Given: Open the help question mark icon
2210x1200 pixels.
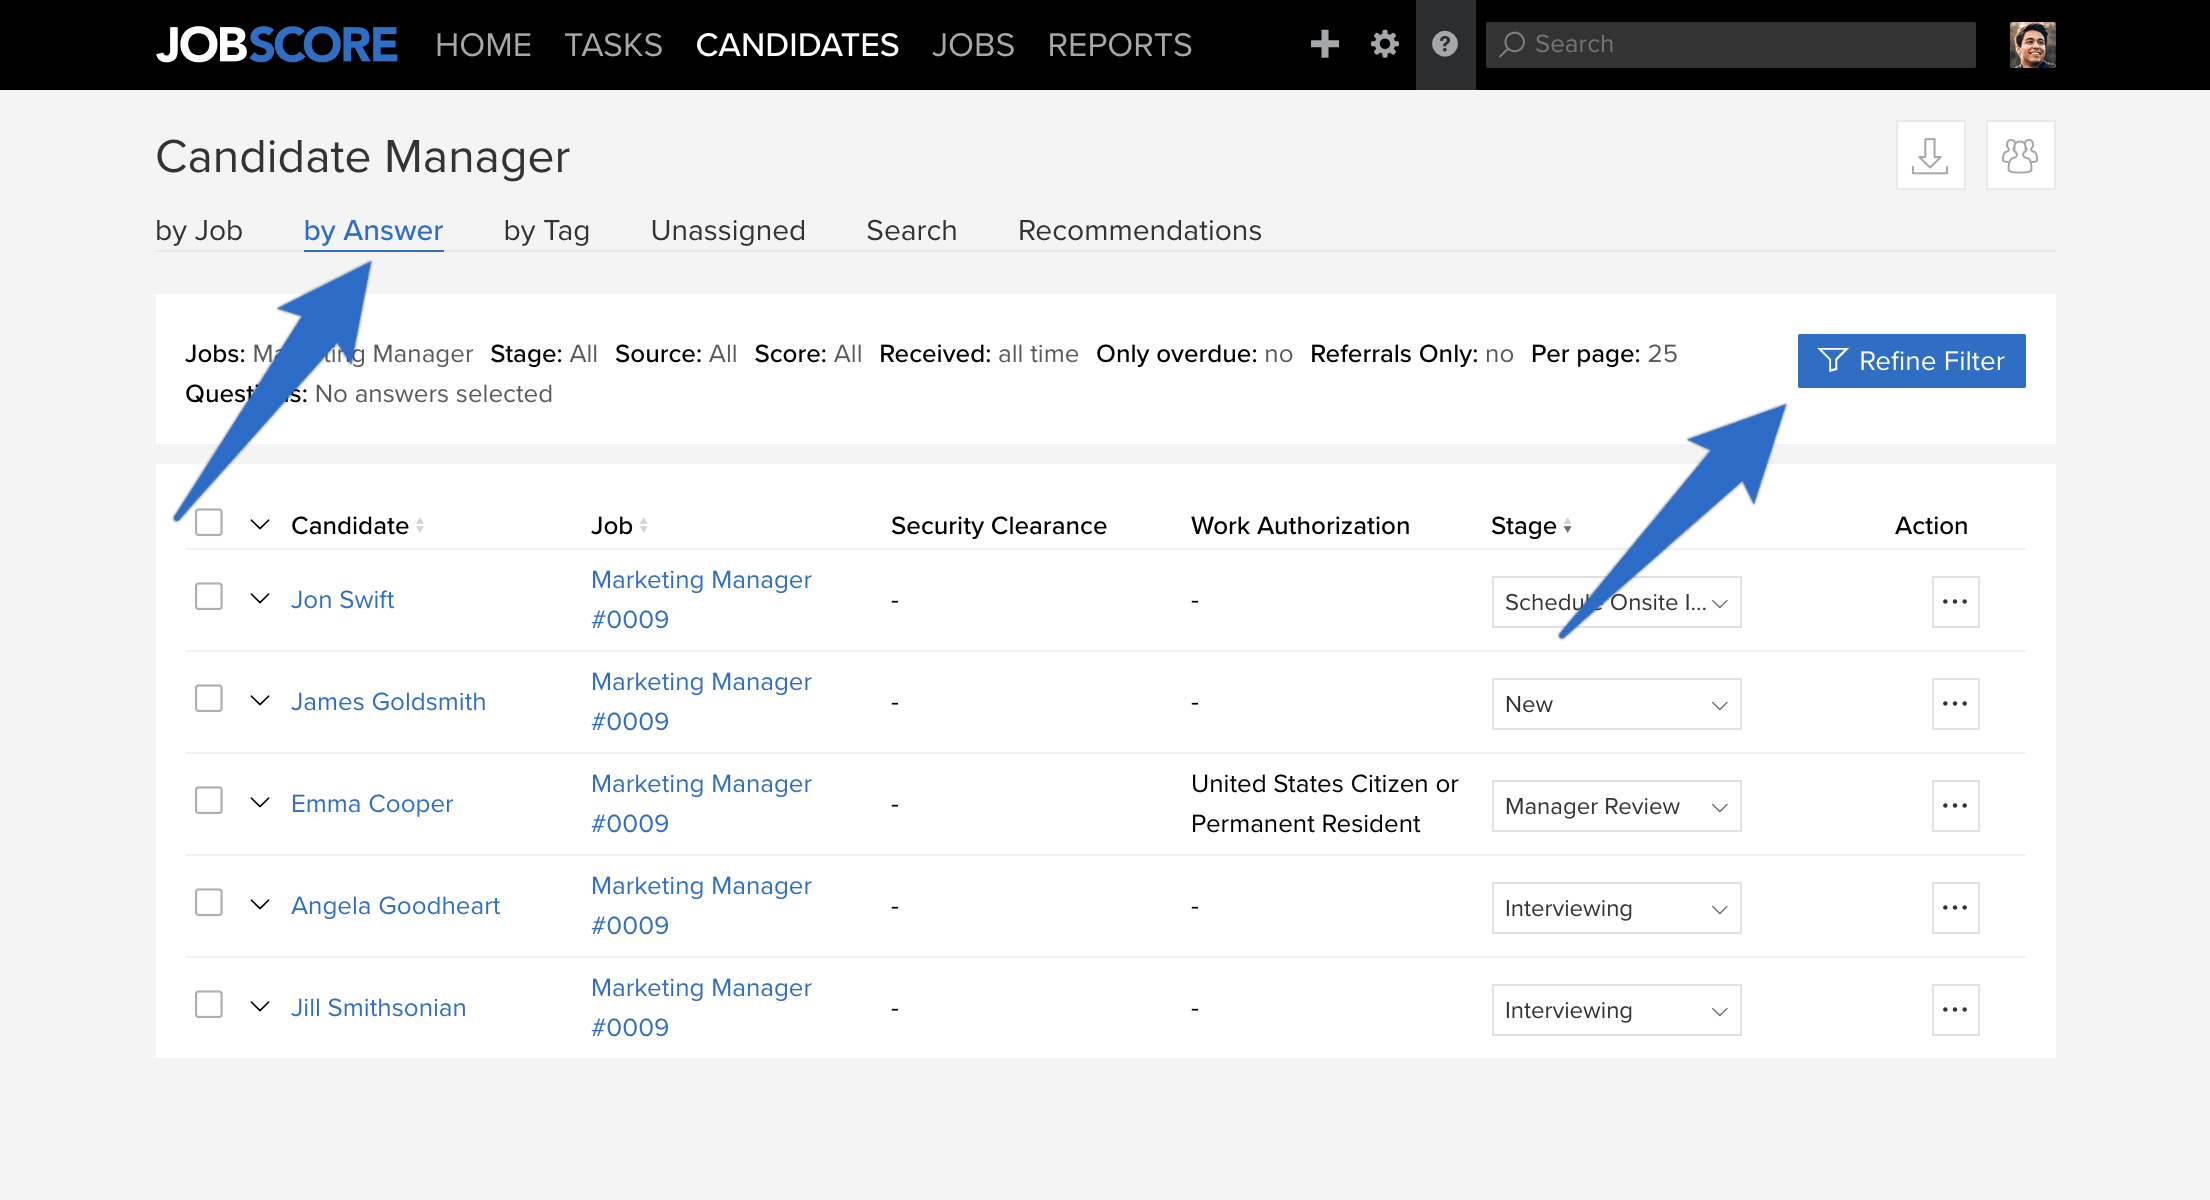Looking at the screenshot, I should 1445,44.
